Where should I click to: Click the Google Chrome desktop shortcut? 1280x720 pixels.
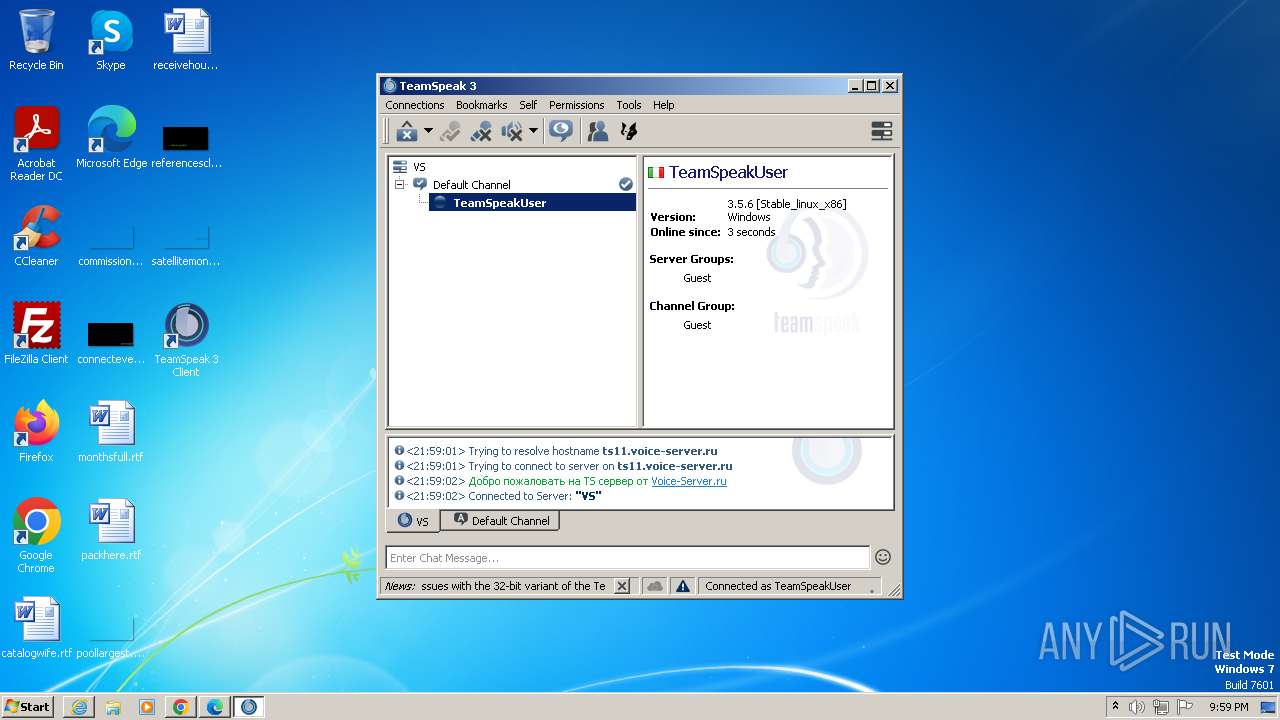point(36,536)
